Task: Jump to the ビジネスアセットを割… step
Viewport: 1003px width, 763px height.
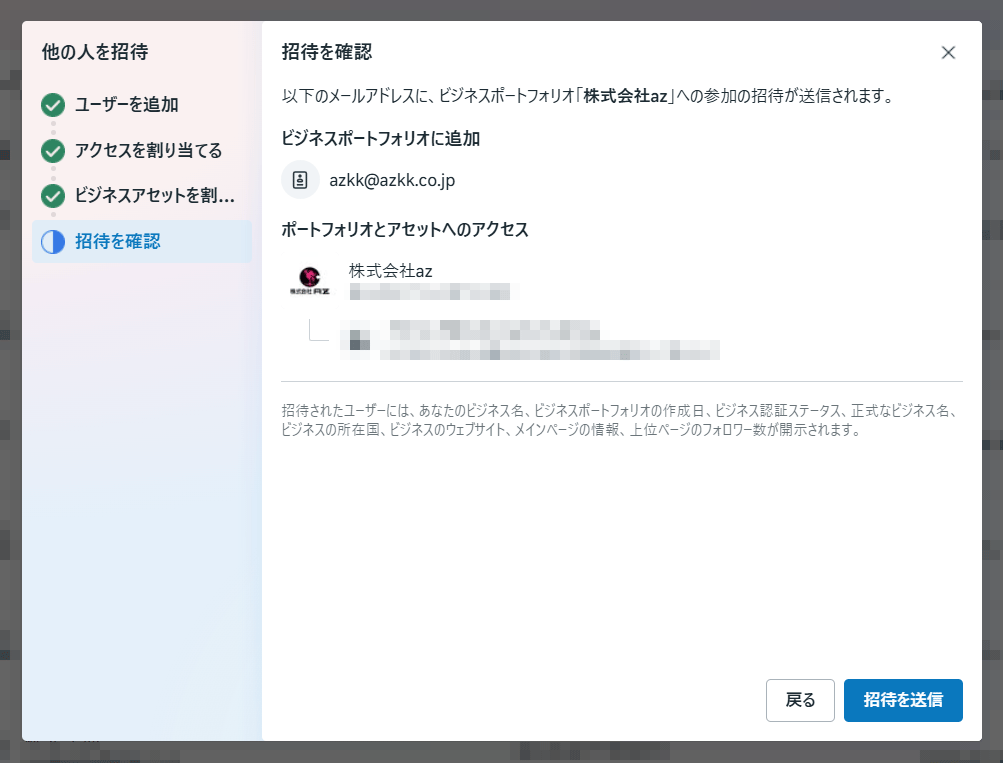Action: coord(155,195)
